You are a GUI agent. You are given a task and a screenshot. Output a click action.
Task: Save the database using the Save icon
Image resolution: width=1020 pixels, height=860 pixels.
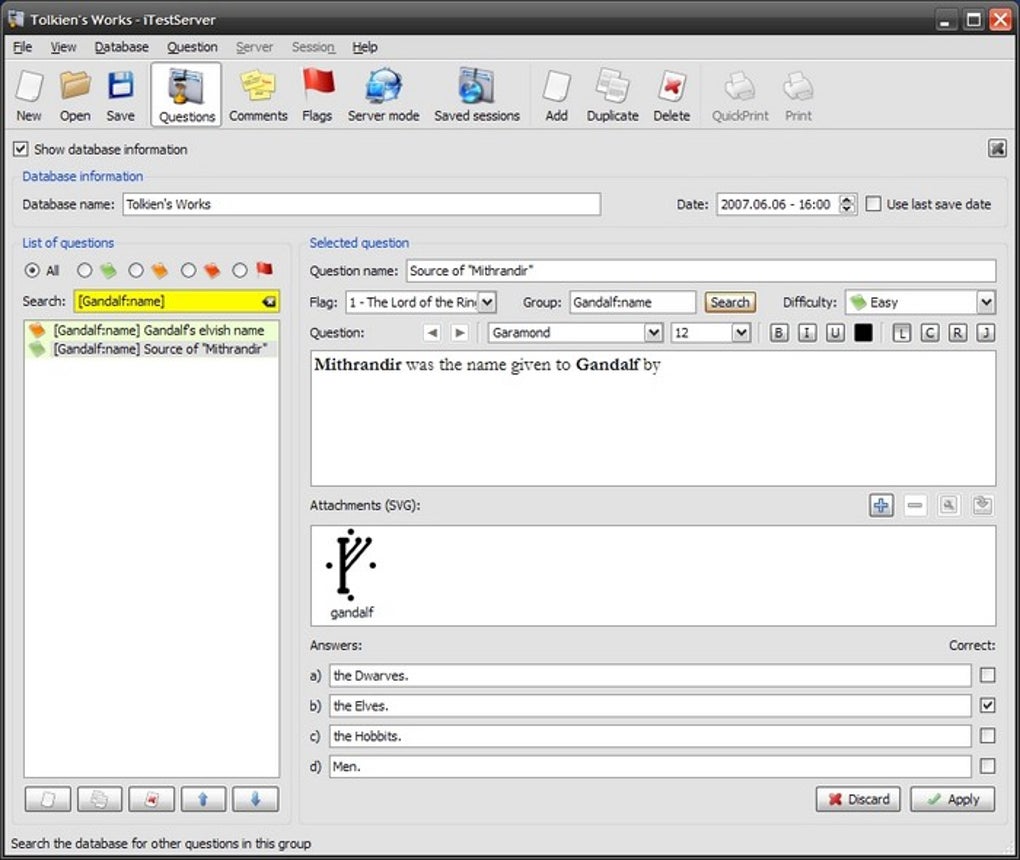pos(120,95)
